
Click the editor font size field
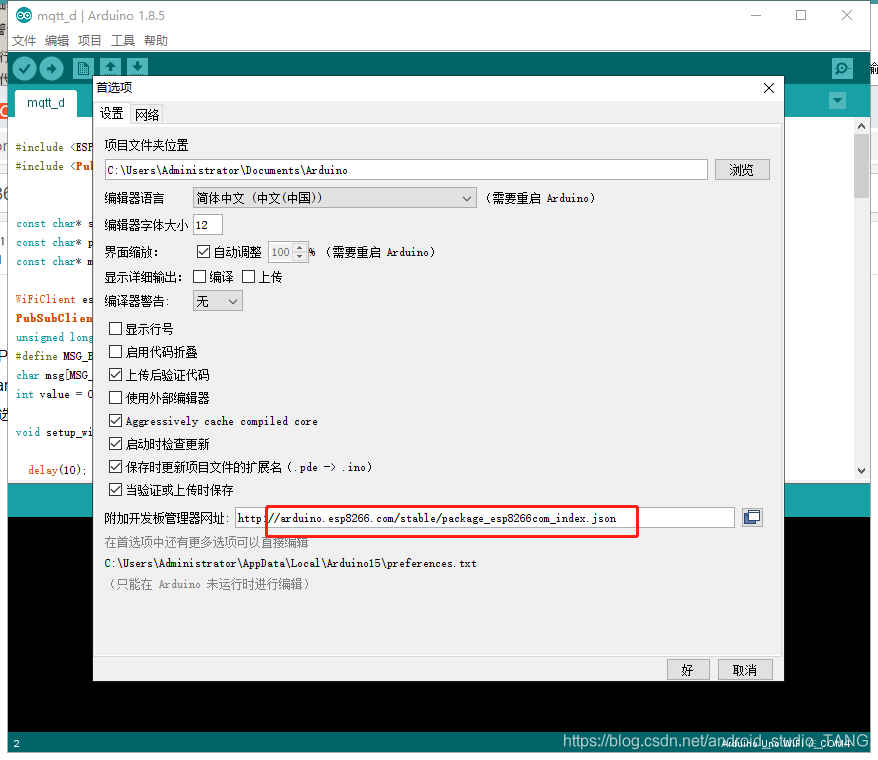(x=208, y=225)
